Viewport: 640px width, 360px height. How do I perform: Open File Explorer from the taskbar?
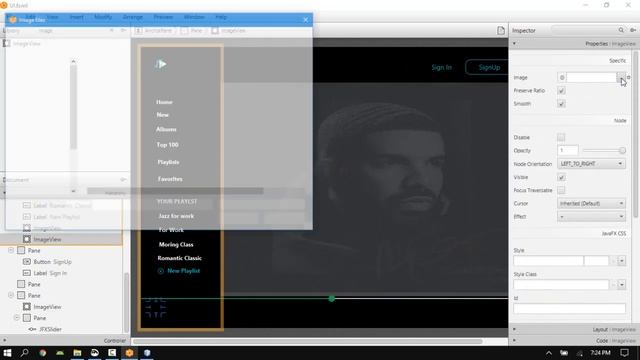(77, 353)
